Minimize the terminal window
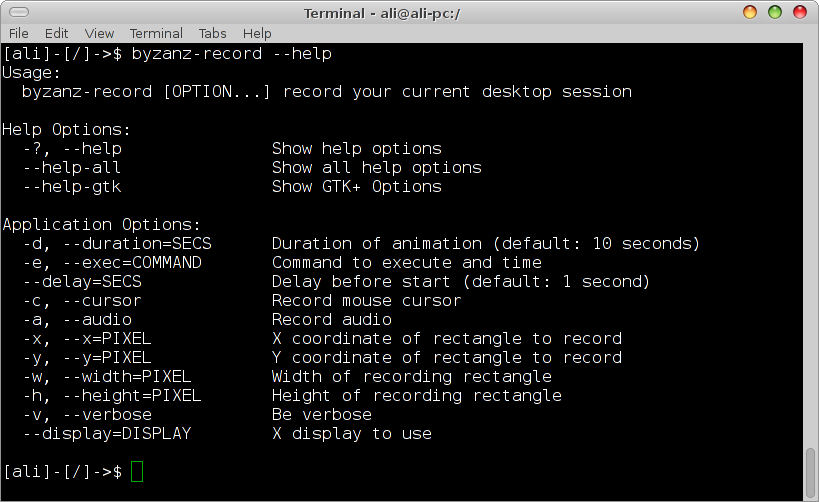Screen dimensions: 819x502 750,12
